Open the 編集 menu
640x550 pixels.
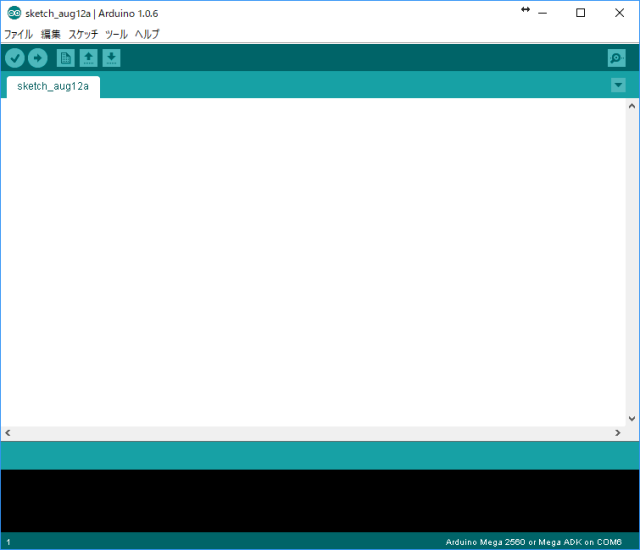pyautogui.click(x=51, y=34)
